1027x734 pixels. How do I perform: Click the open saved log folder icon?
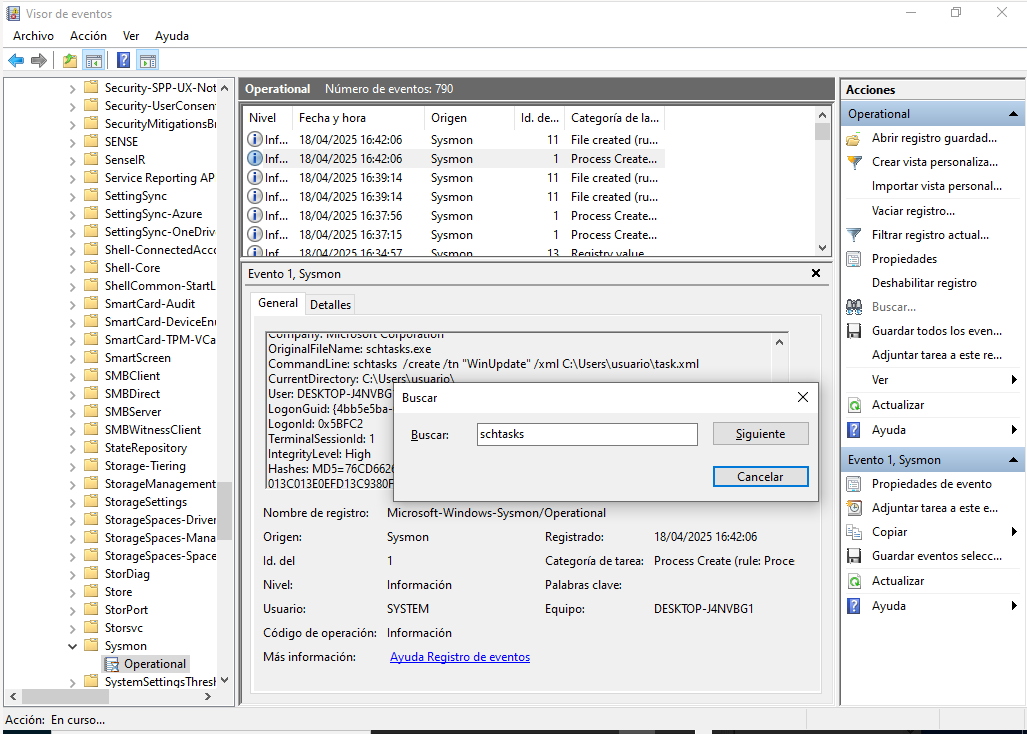(x=853, y=139)
